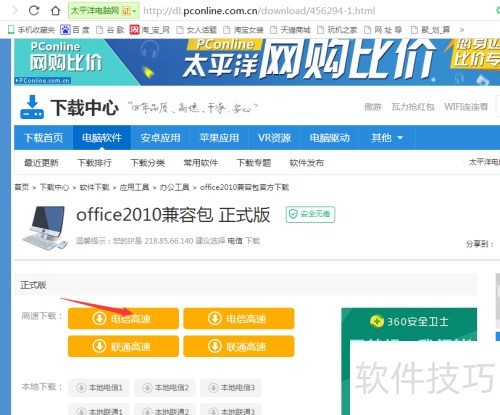This screenshot has height=415, width=500.
Task: Open the 手机收藏夹 bookmark
Action: coord(31,30)
